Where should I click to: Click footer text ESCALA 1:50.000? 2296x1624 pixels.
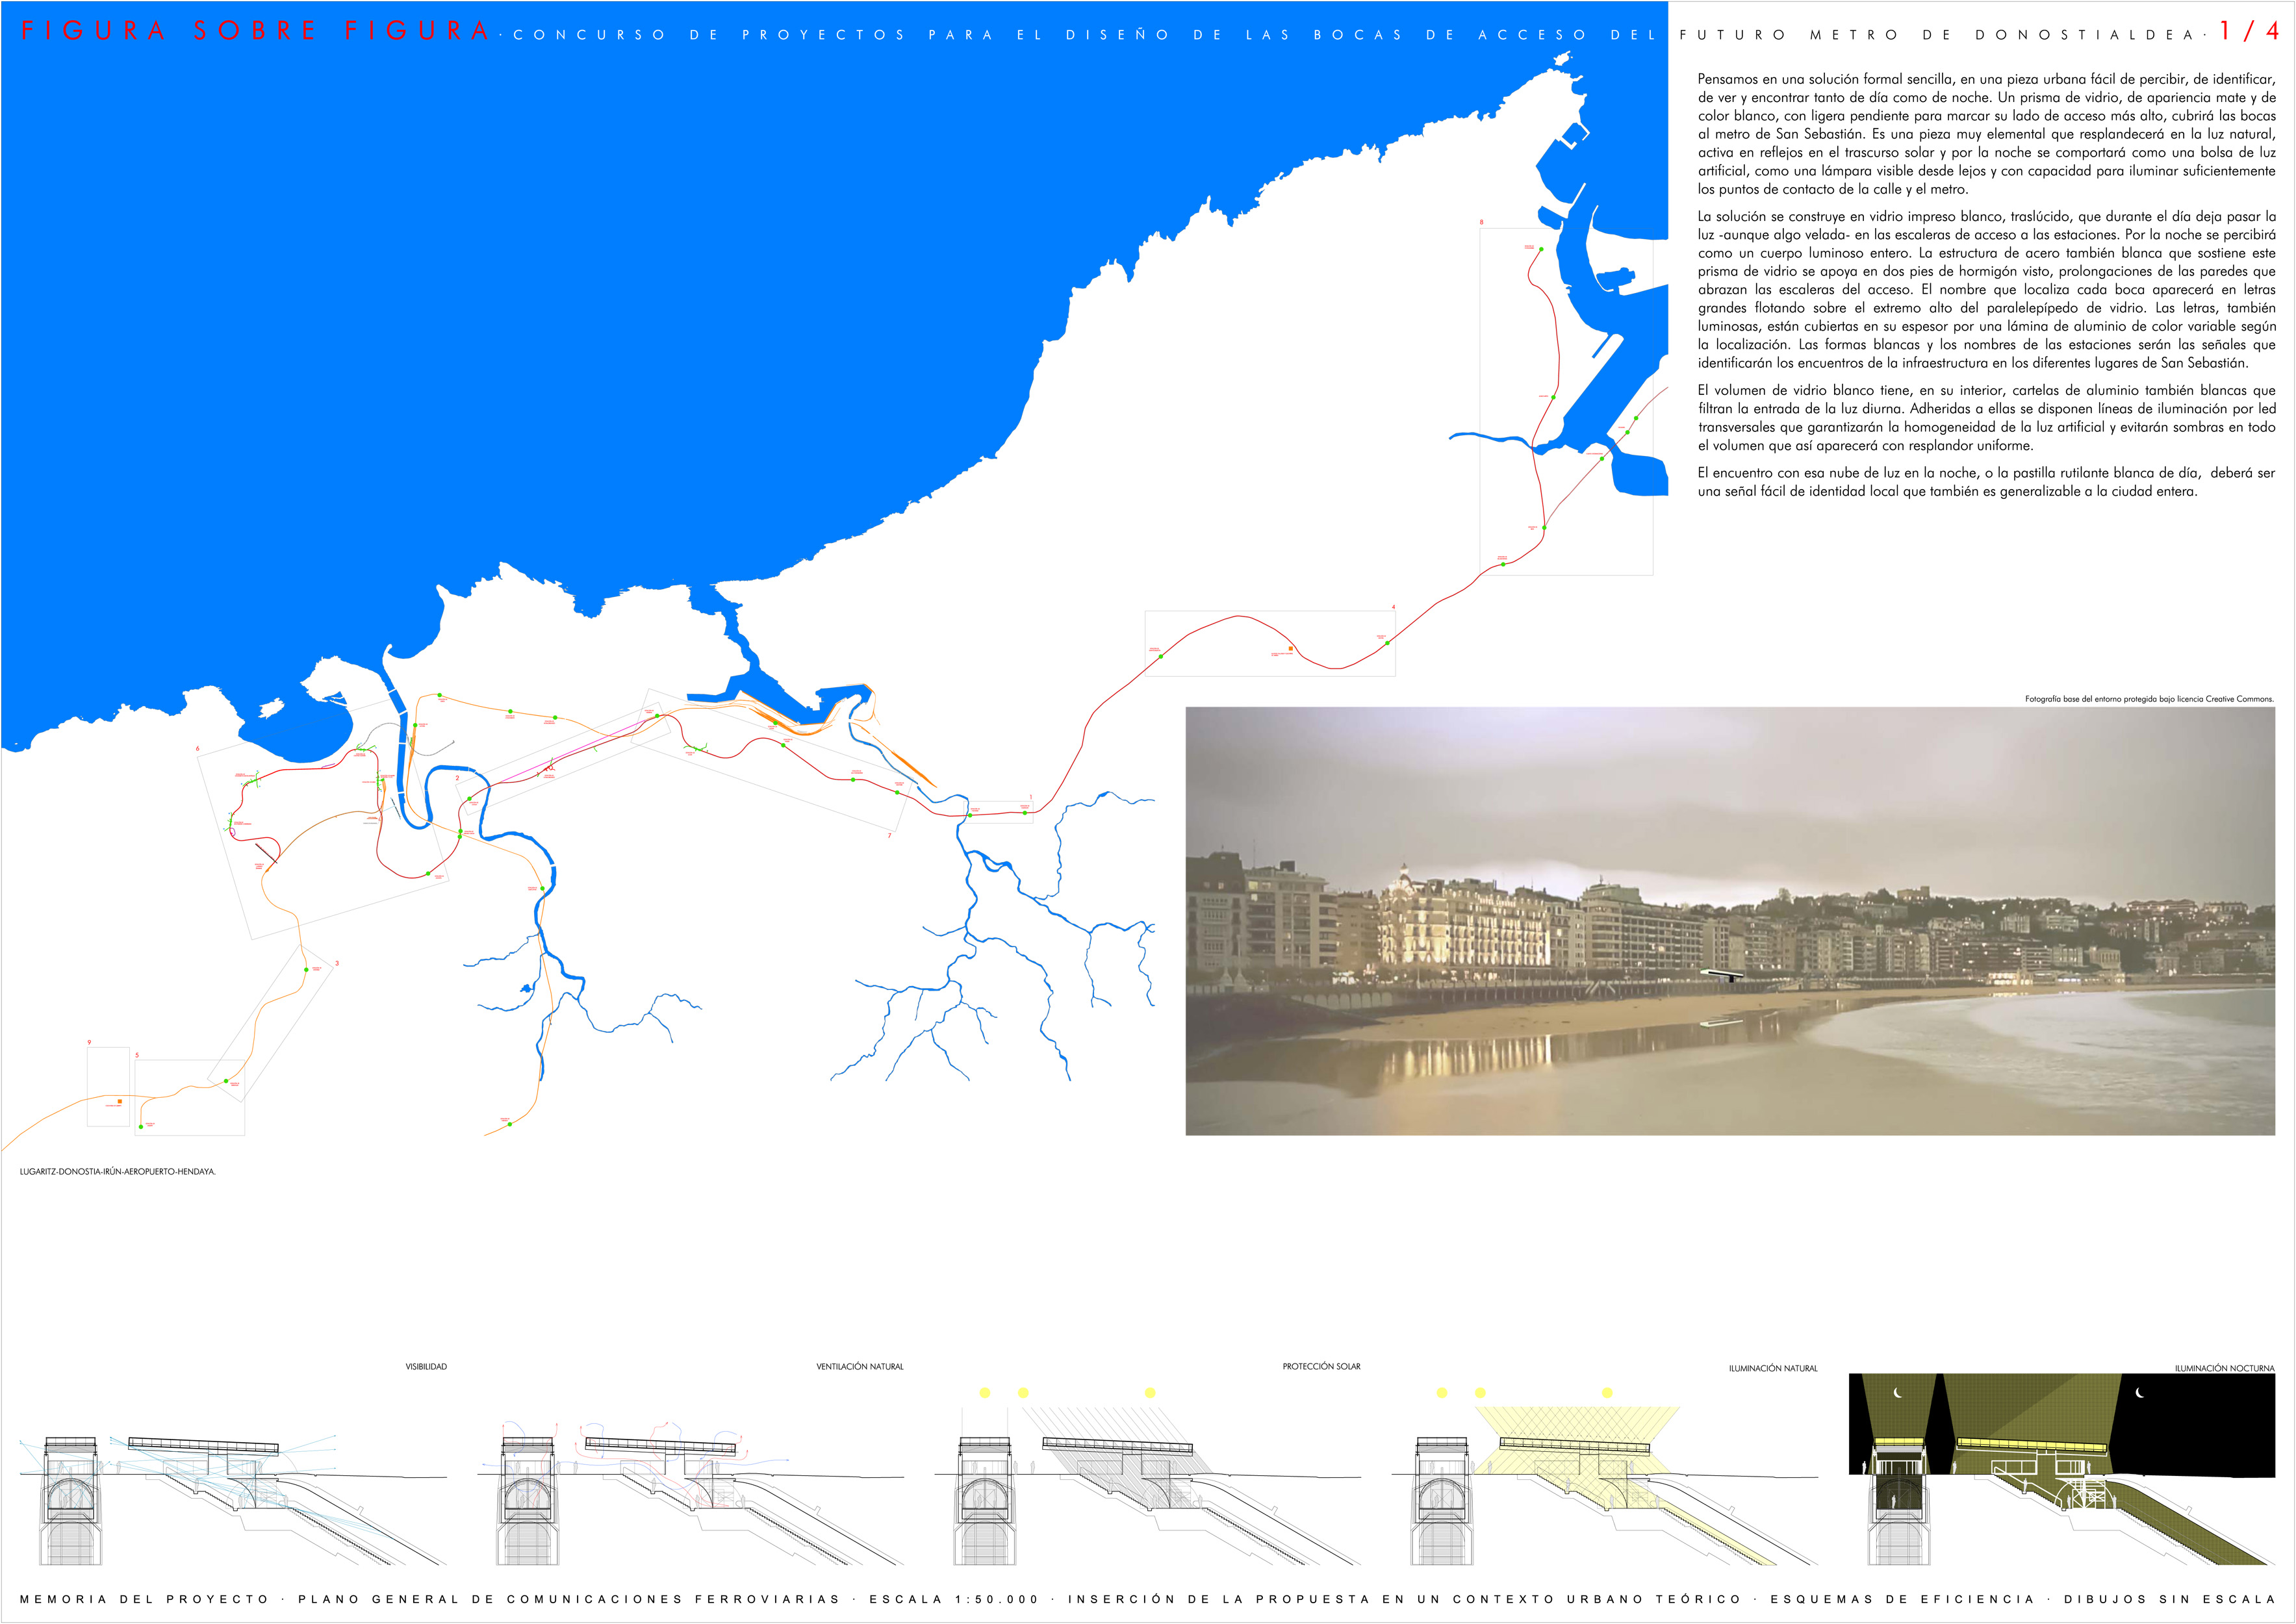coord(954,1599)
